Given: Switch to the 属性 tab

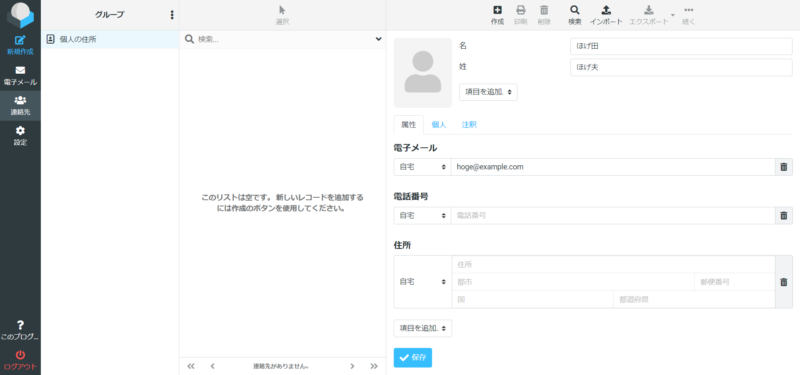Looking at the screenshot, I should pos(409,124).
